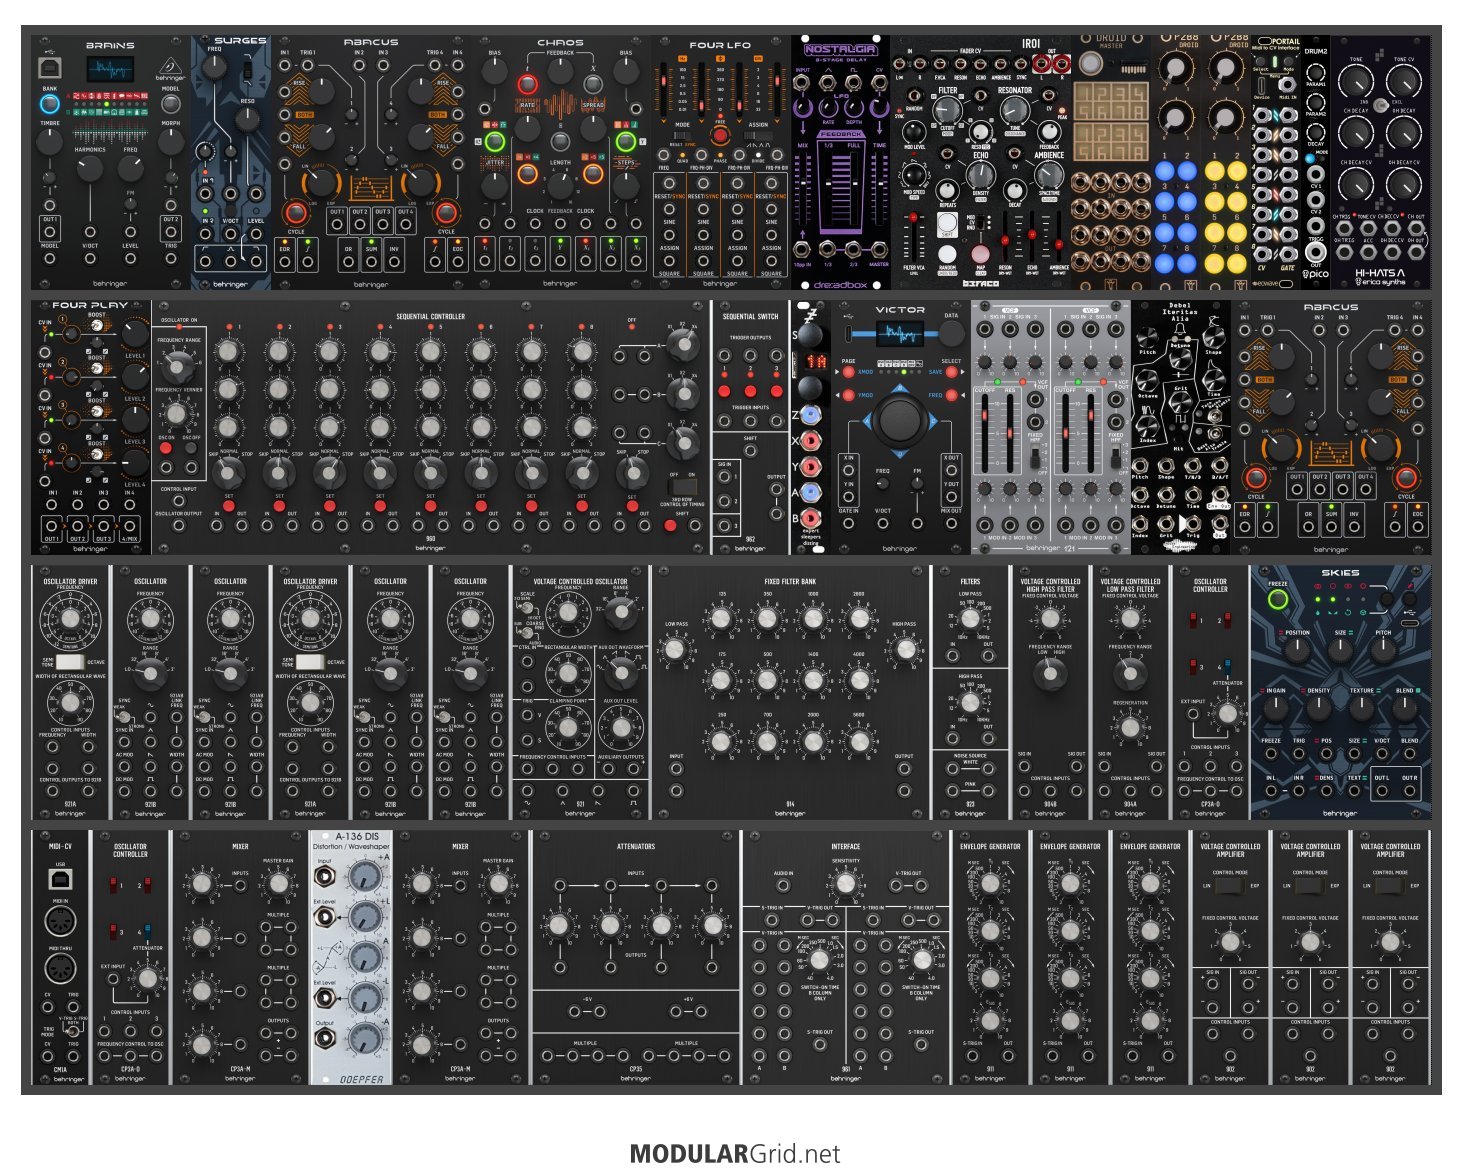The image size is (1472, 1175).
Task: Click the red RATE button on Chaos
Action: [527, 83]
